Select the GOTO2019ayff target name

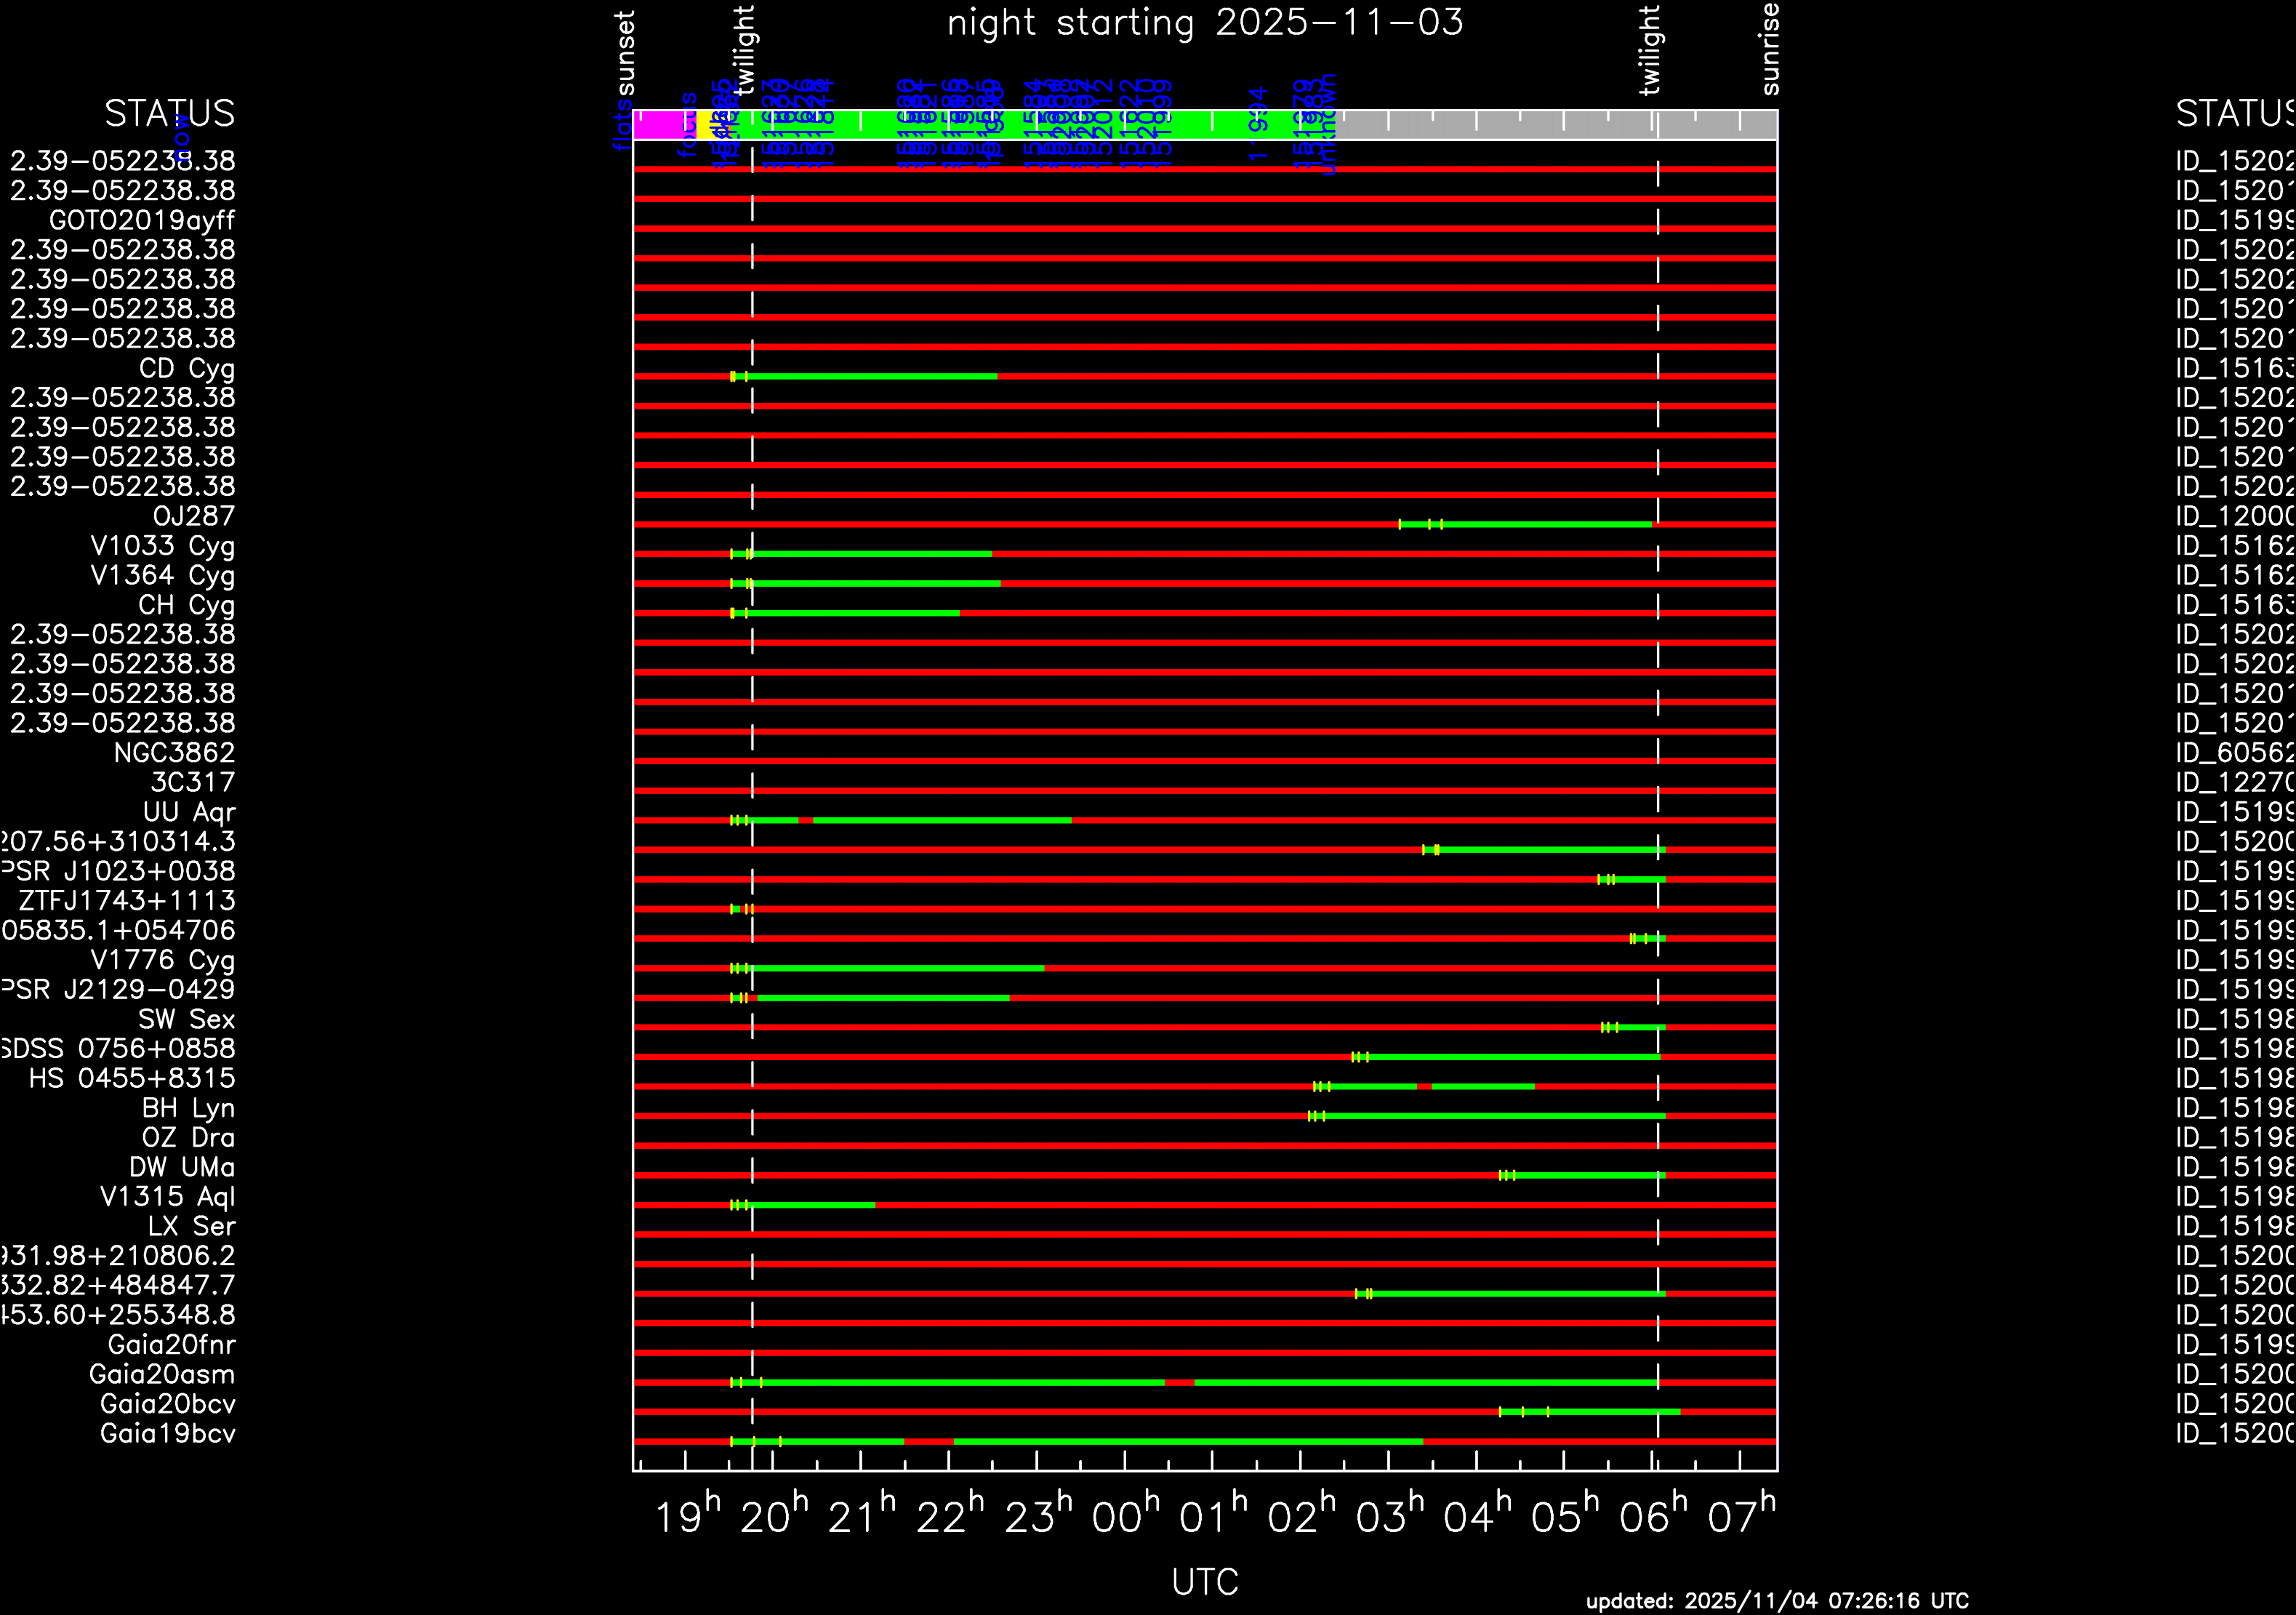point(142,220)
